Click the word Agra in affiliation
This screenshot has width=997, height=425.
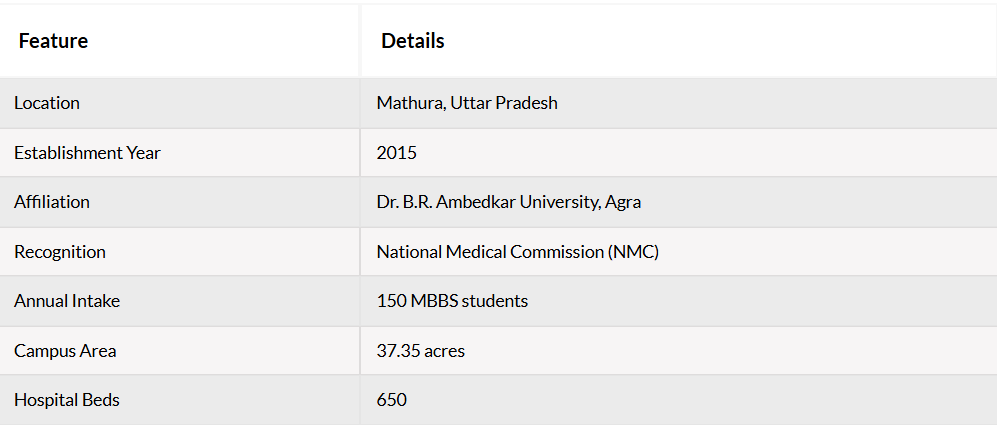tap(622, 203)
